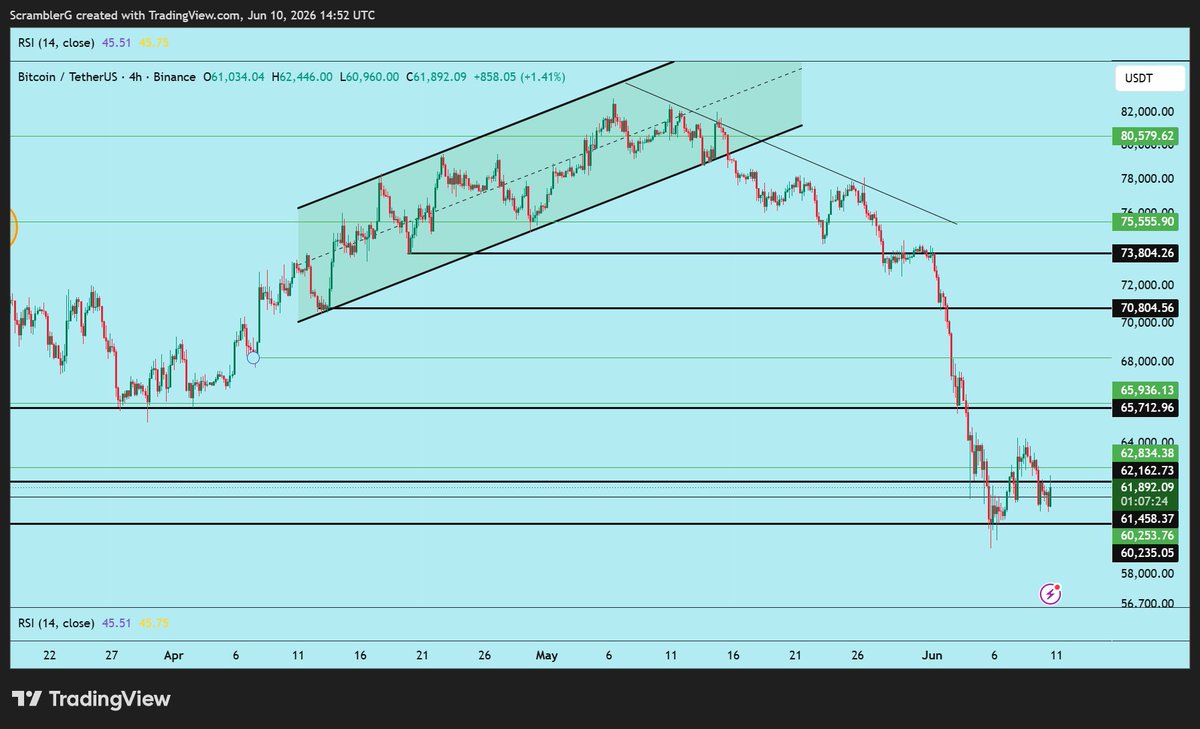The height and width of the screenshot is (729, 1200).
Task: Click the RSI (14, close) legend in the bottom pane
Action: pyautogui.click(x=57, y=623)
